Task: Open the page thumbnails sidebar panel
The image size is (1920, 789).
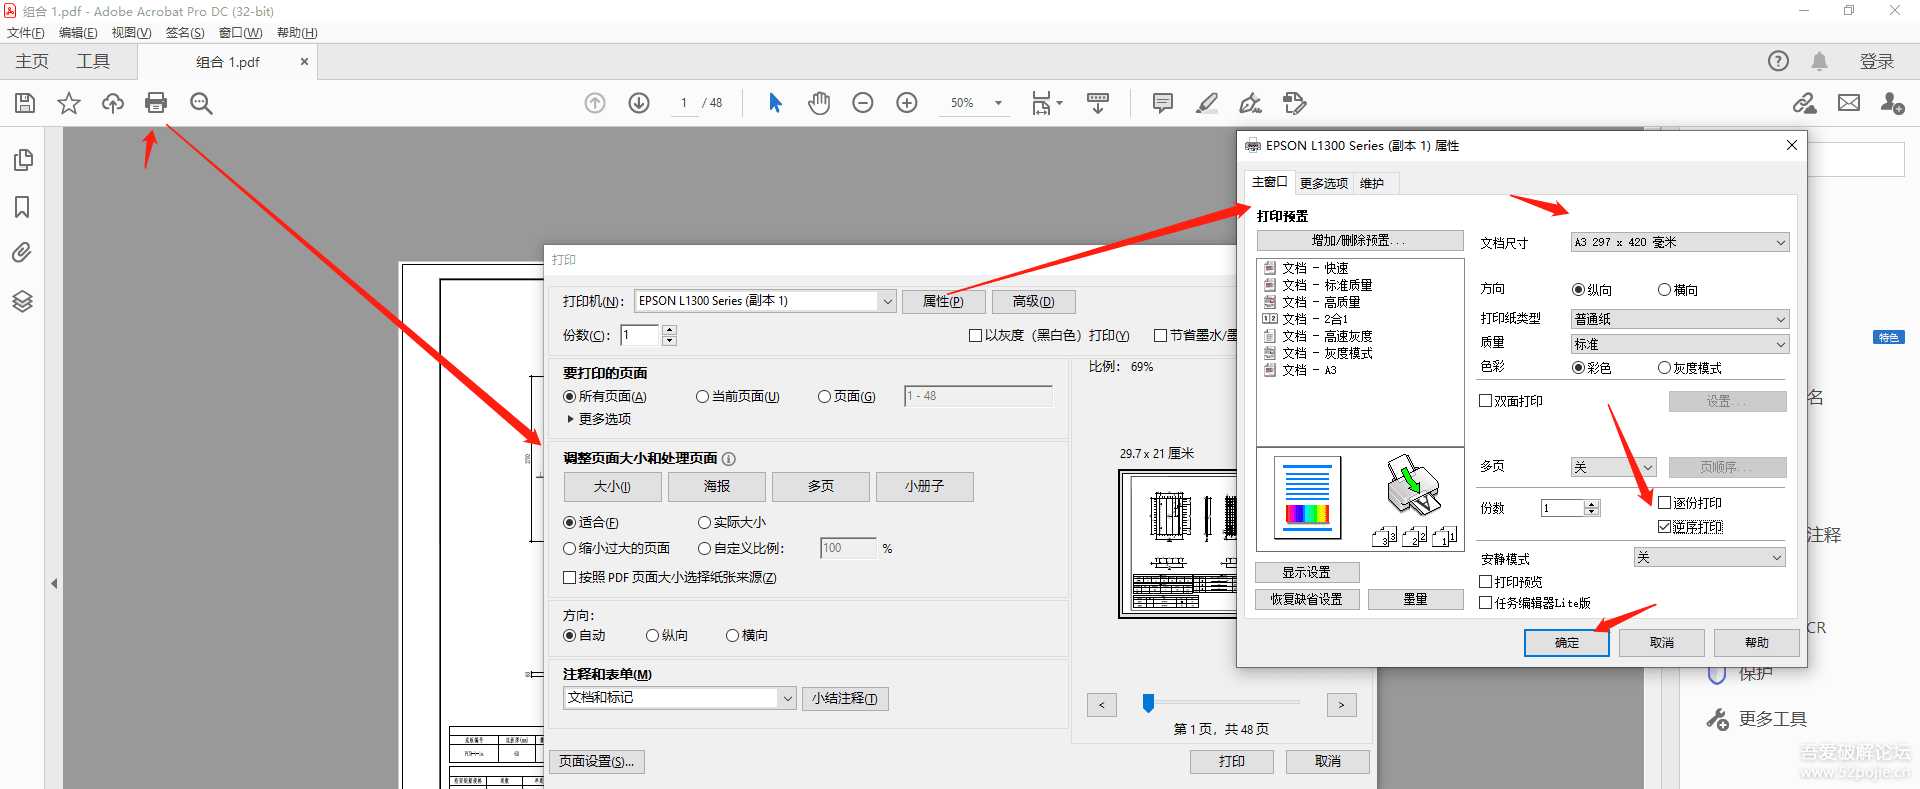Action: click(x=23, y=160)
